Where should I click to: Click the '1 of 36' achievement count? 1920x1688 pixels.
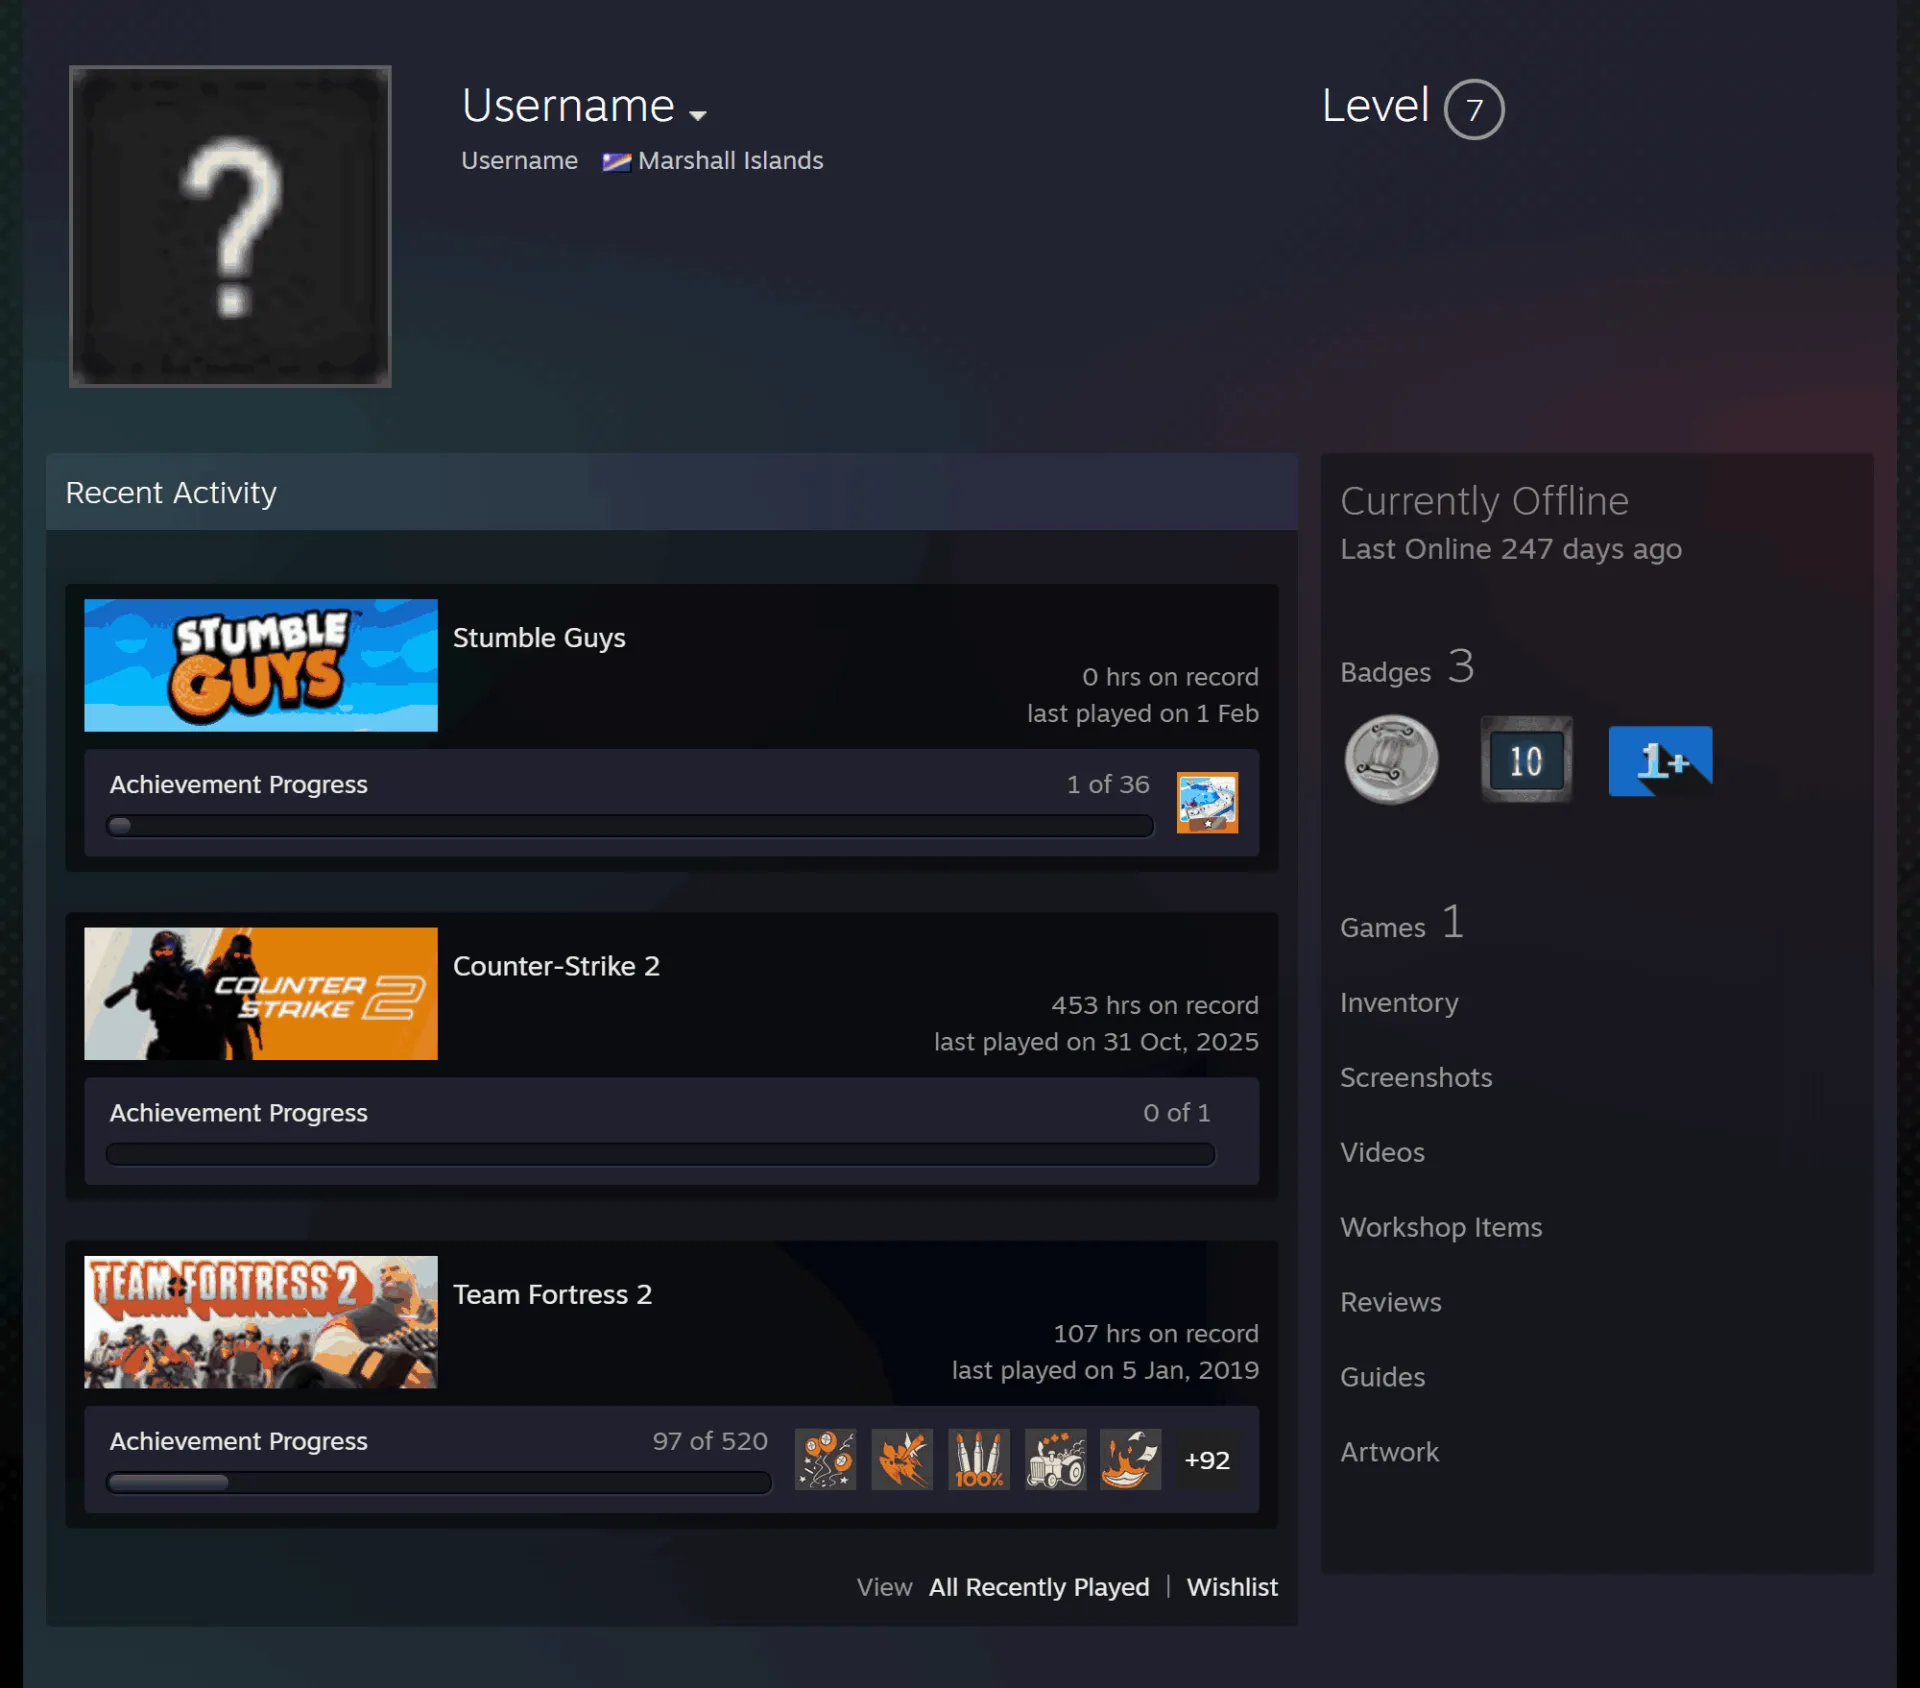(x=1108, y=784)
